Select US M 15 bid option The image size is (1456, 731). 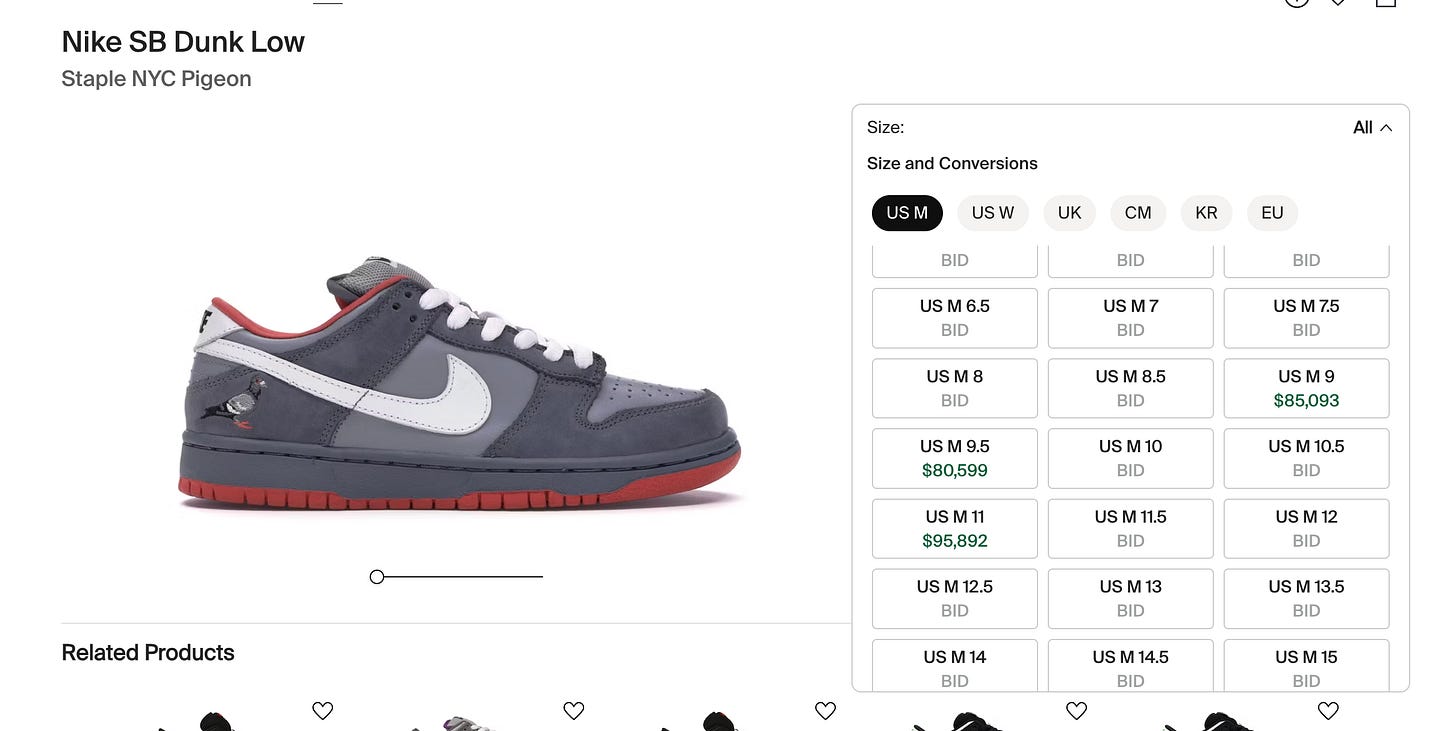pos(1306,666)
